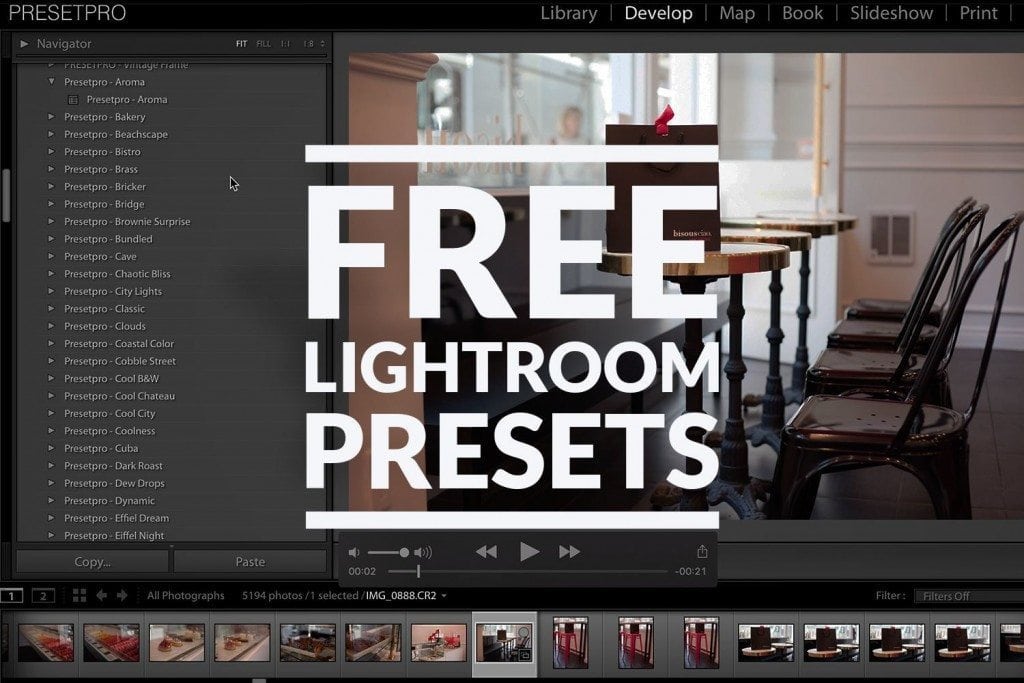This screenshot has width=1024, height=683.
Task: Click All Photographs source label
Action: pyautogui.click(x=185, y=596)
